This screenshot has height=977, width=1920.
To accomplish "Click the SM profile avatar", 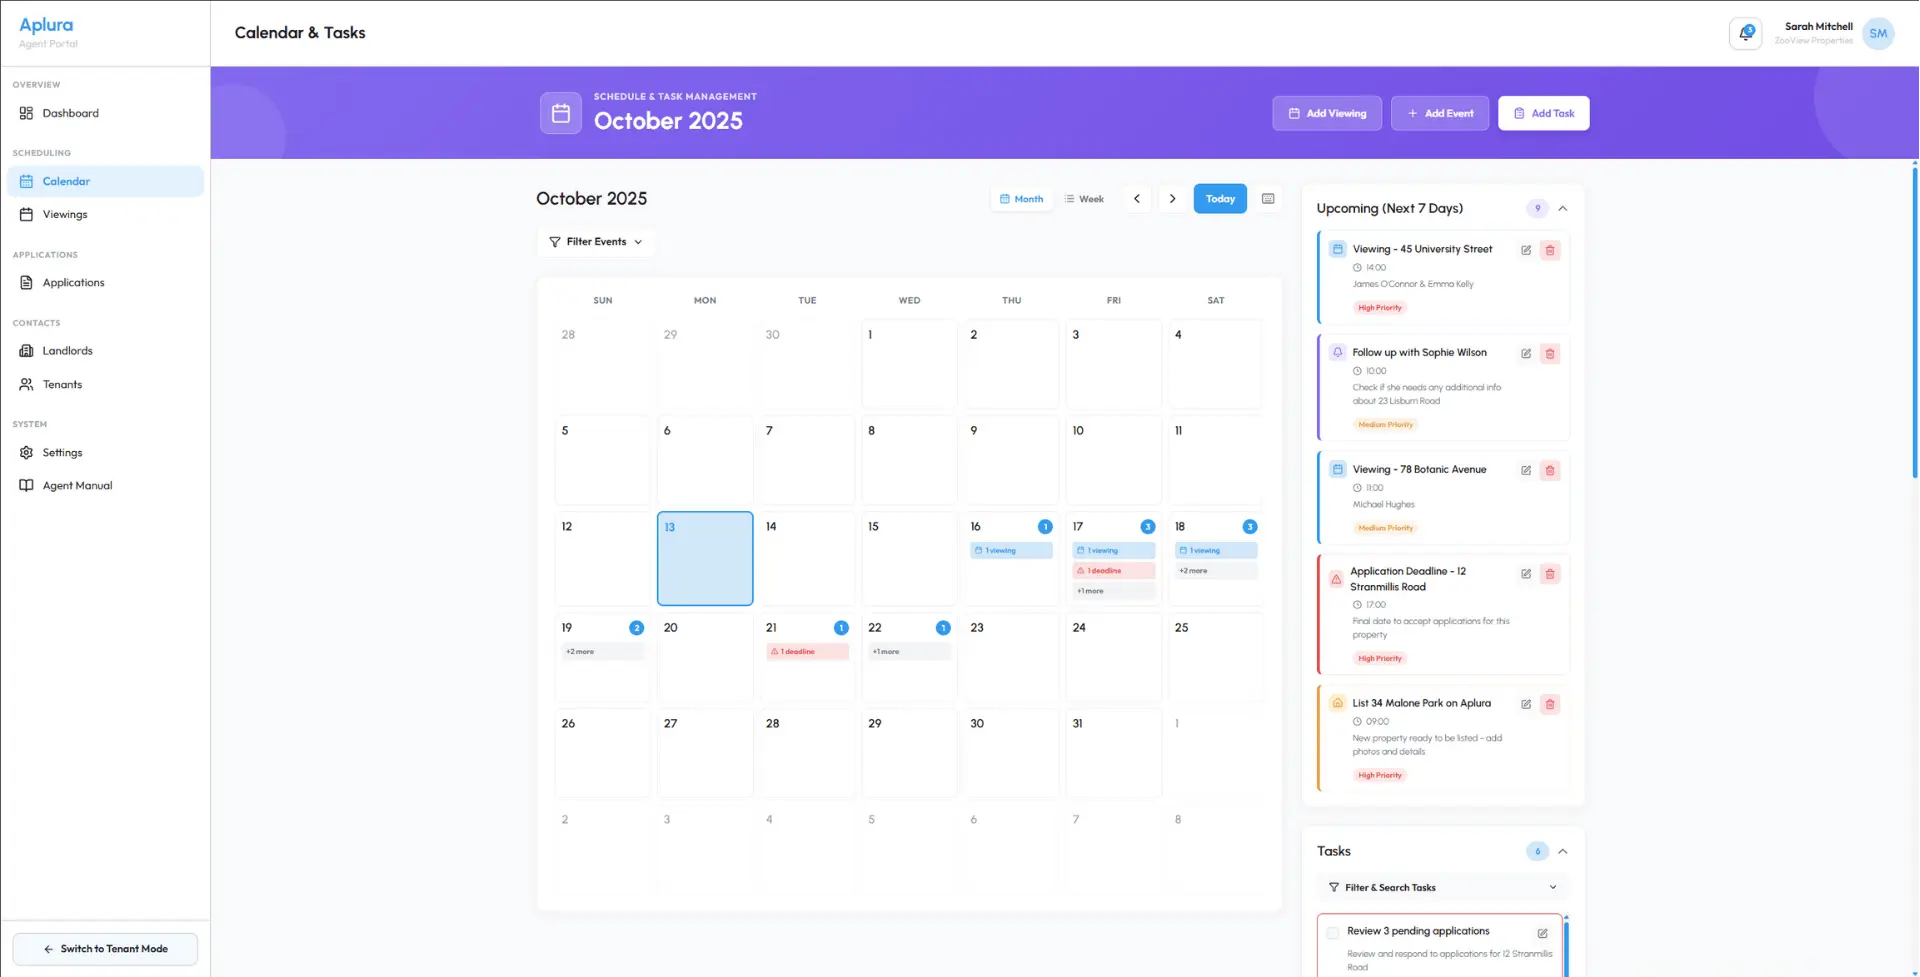I will [1879, 33].
